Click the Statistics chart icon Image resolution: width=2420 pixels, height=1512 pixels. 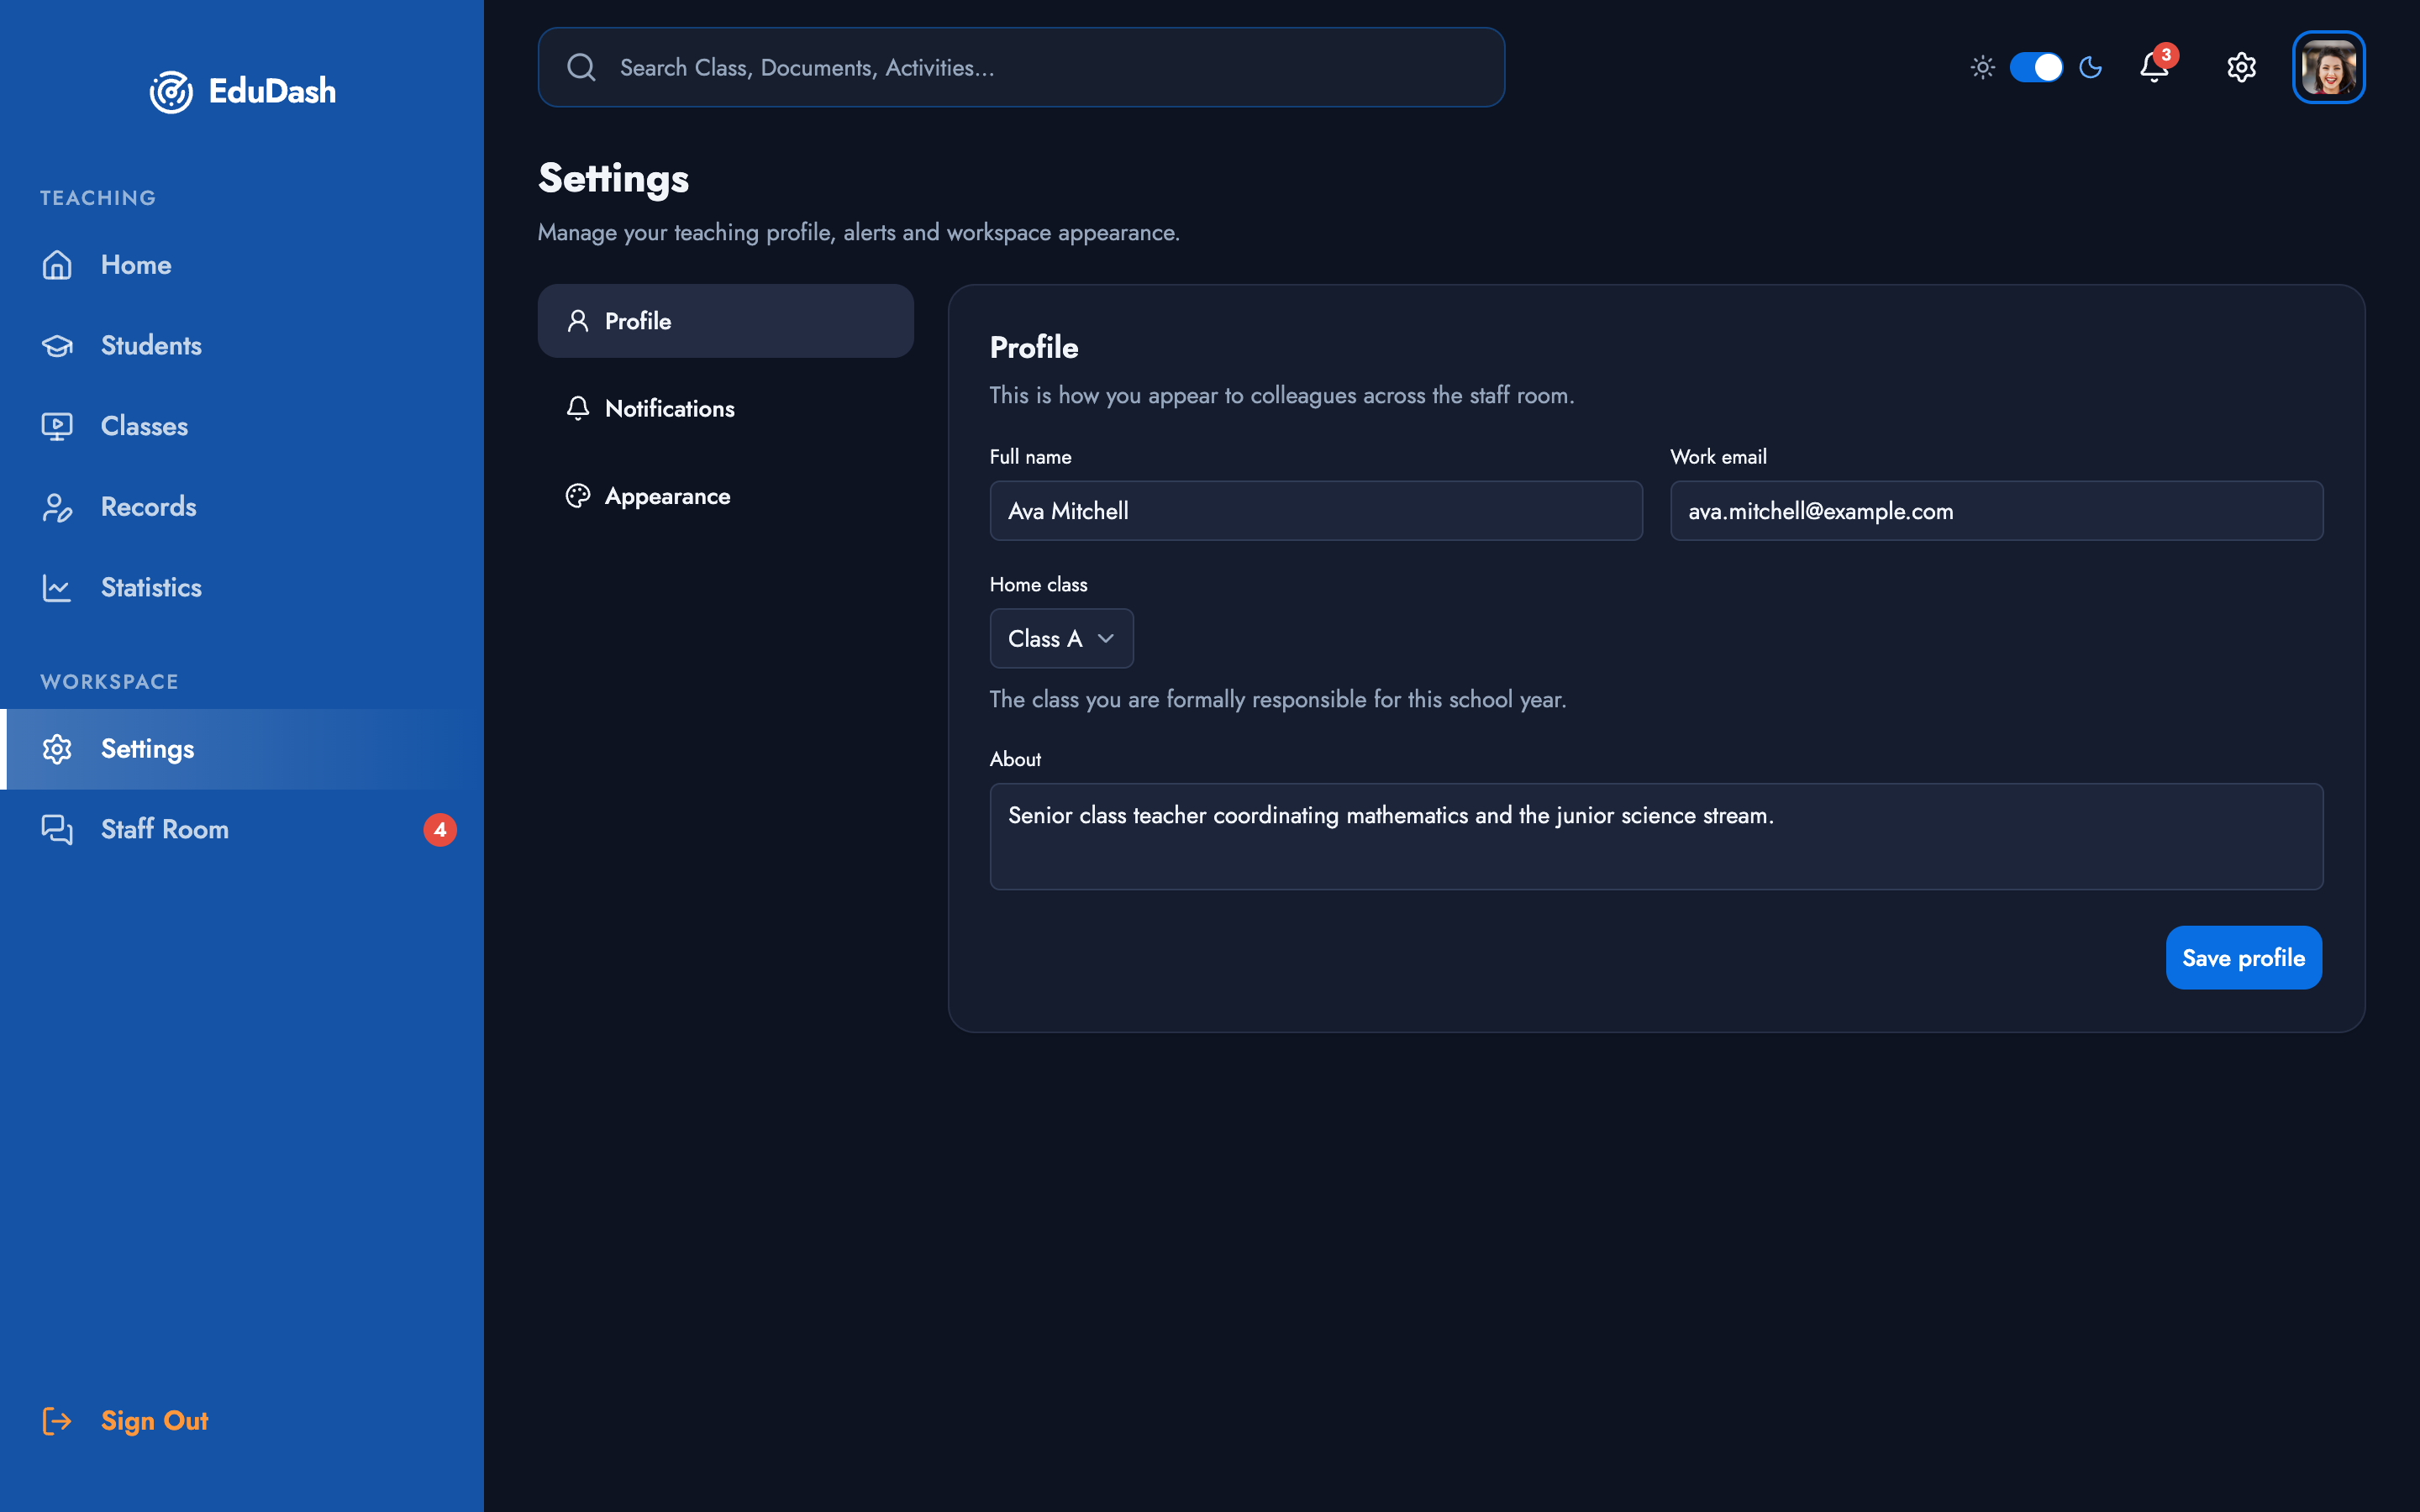click(57, 588)
